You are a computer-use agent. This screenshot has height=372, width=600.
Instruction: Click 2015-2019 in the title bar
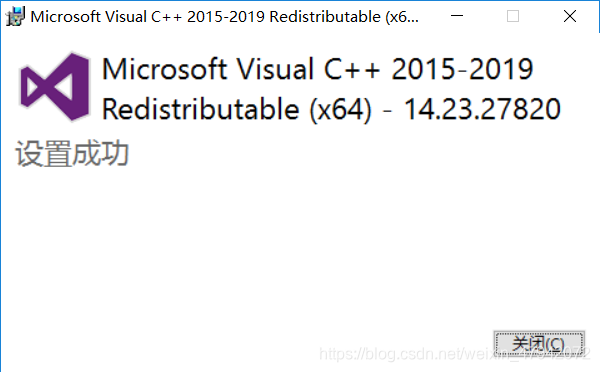click(x=225, y=16)
